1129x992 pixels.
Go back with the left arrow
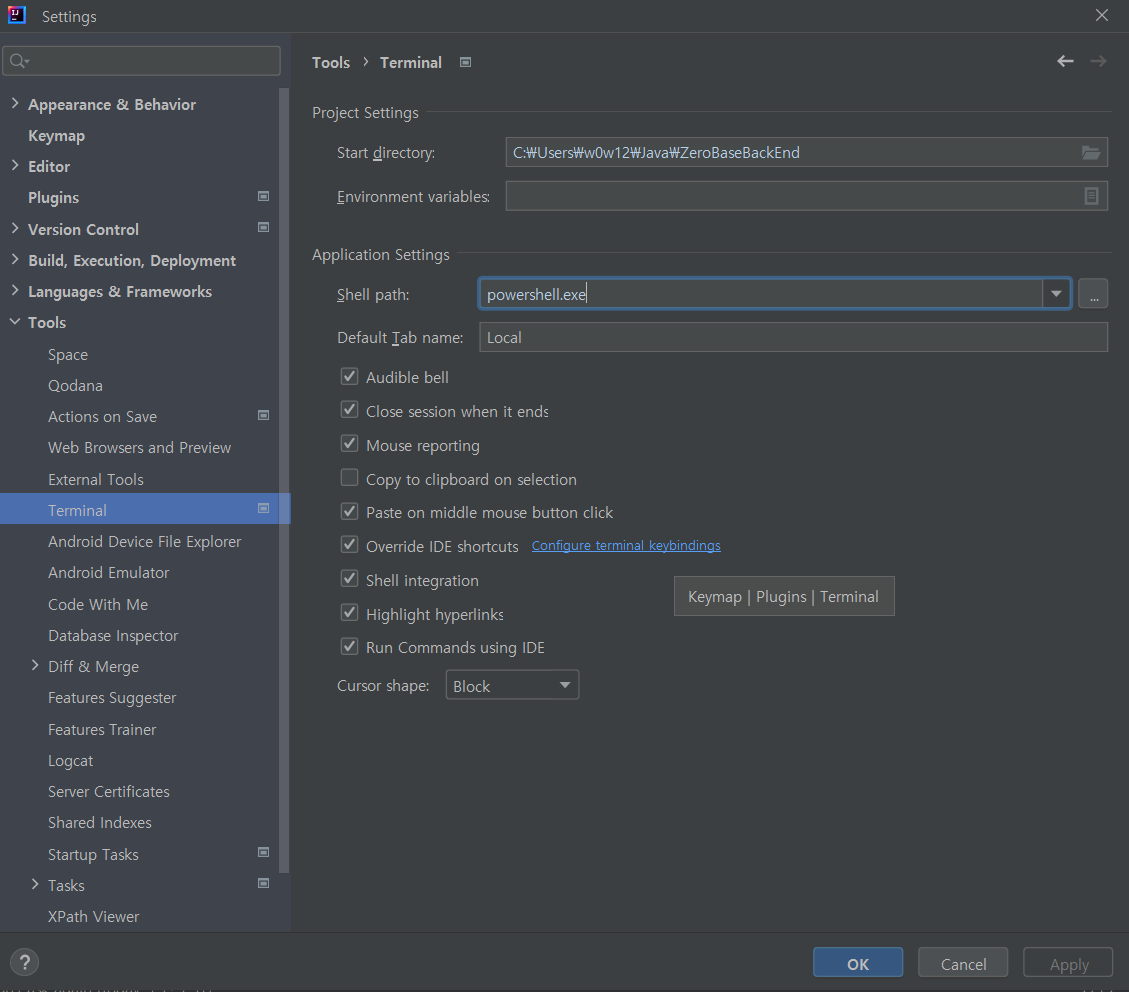[x=1065, y=62]
